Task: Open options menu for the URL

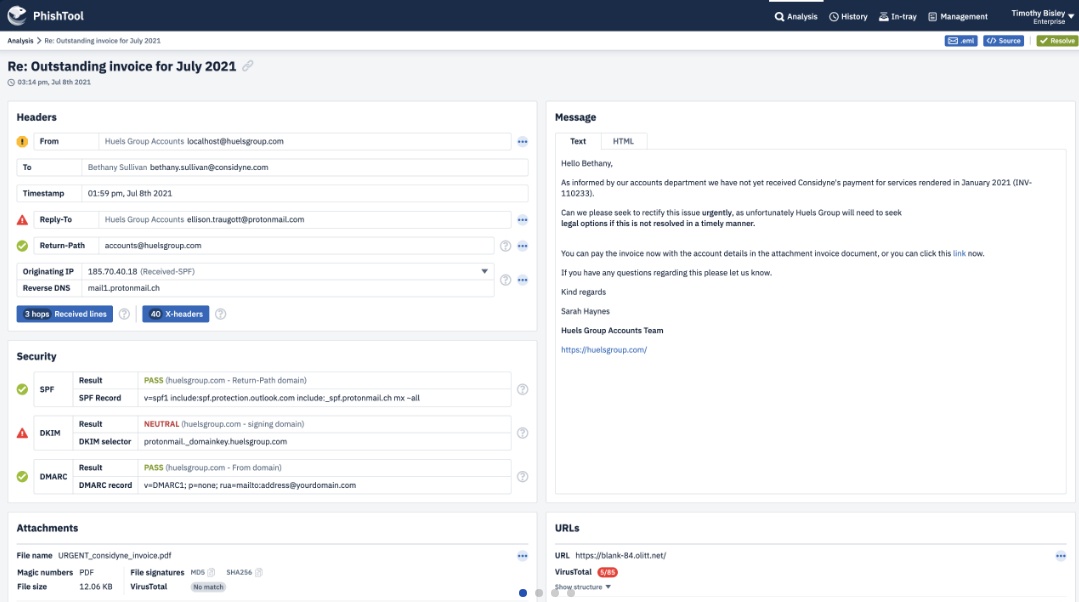Action: 1060,556
